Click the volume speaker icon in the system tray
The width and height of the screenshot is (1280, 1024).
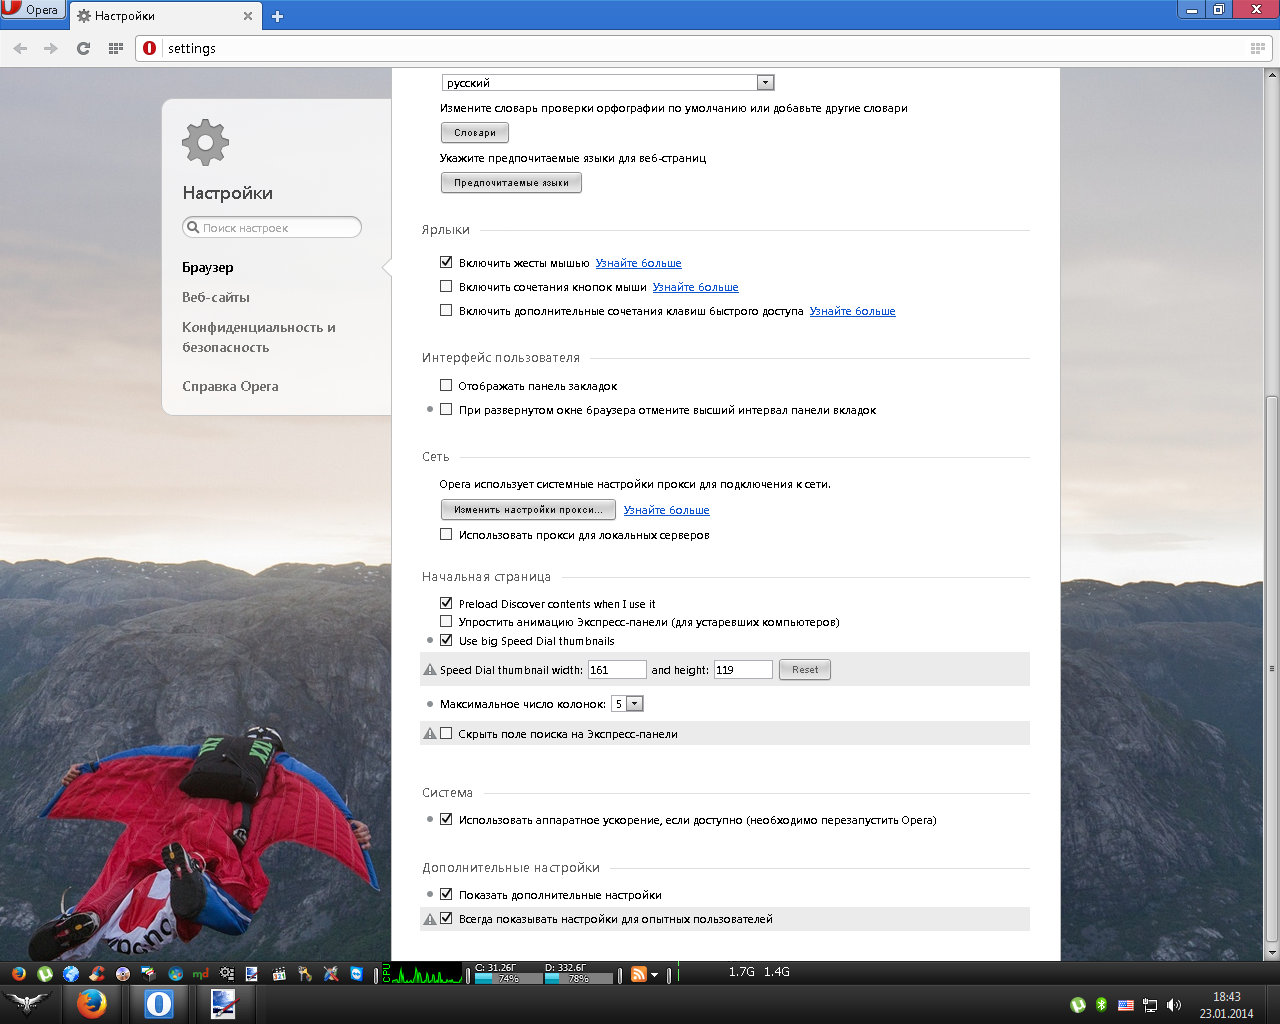point(1173,1005)
